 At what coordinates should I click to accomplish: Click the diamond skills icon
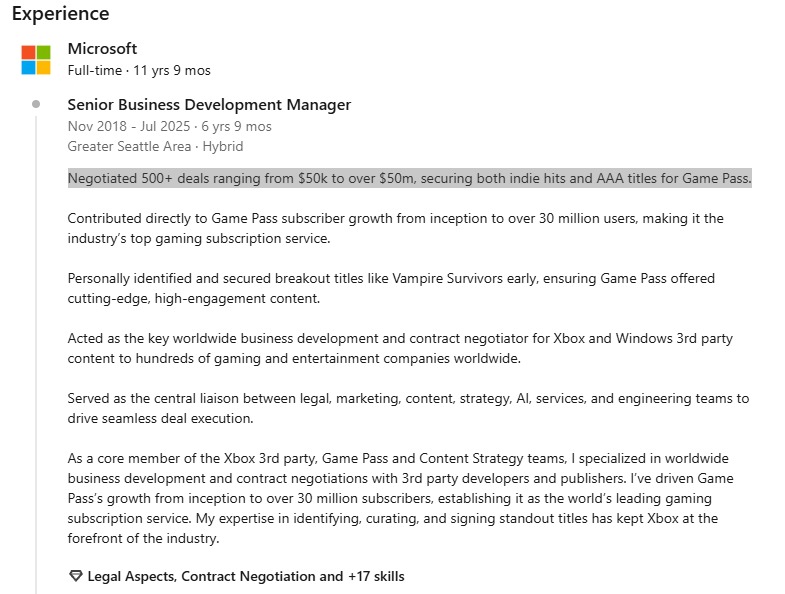tap(75, 576)
